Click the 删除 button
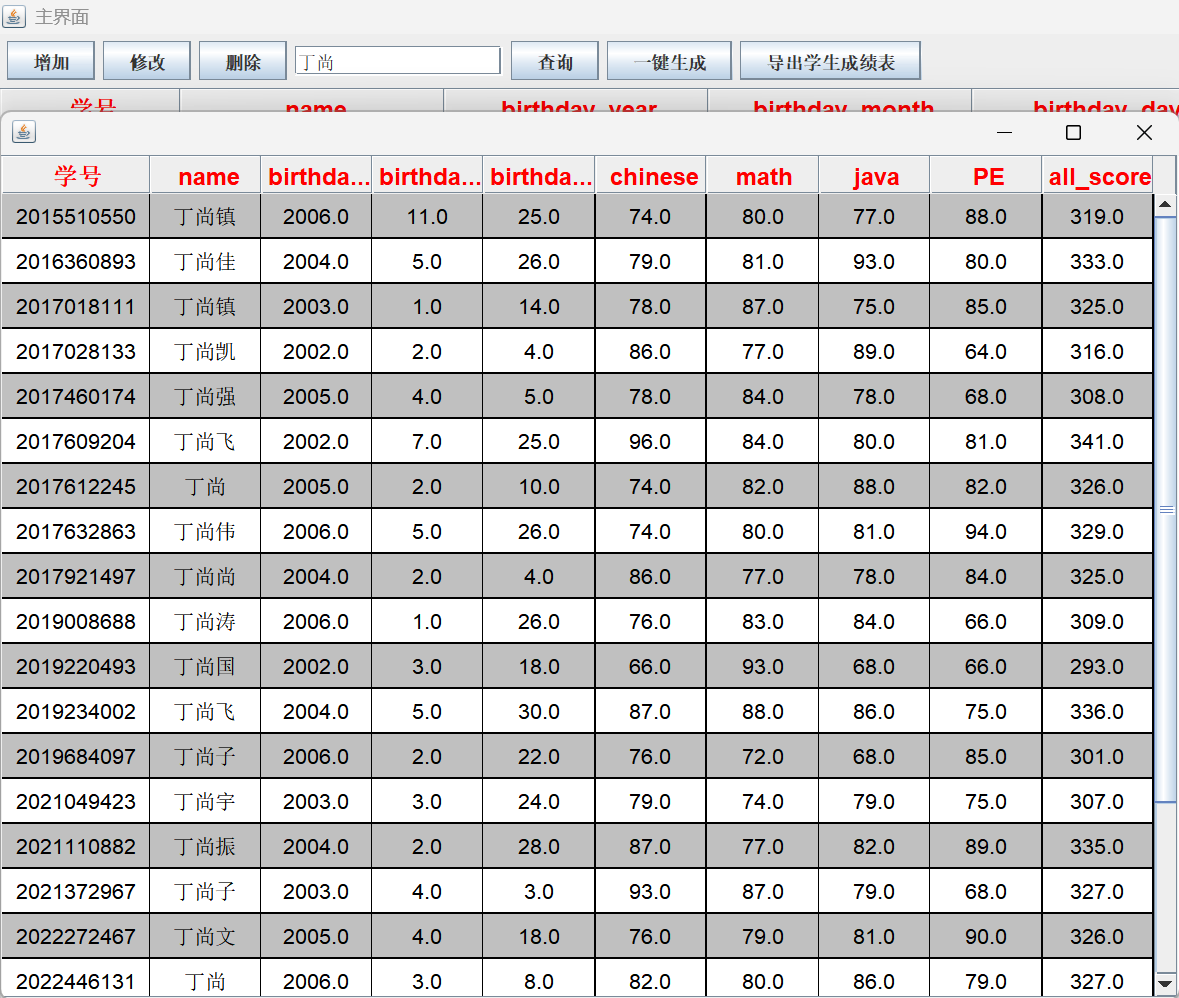This screenshot has height=998, width=1179. coord(243,62)
